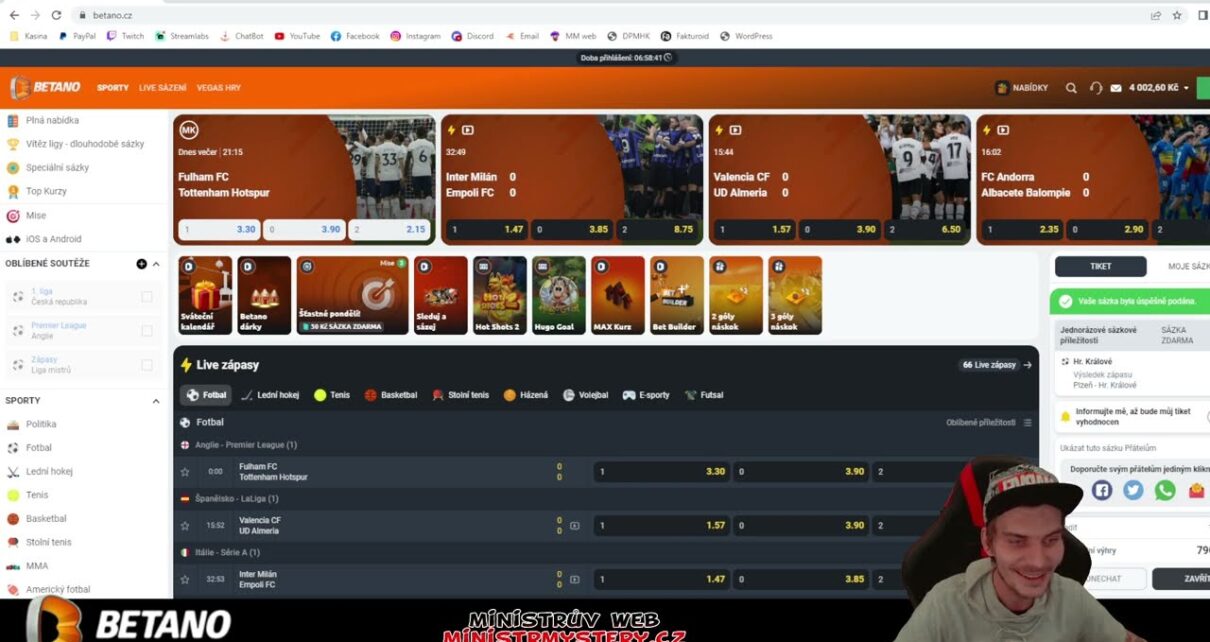Add a favorite competition with plus icon
1210x642 pixels.
[x=141, y=264]
